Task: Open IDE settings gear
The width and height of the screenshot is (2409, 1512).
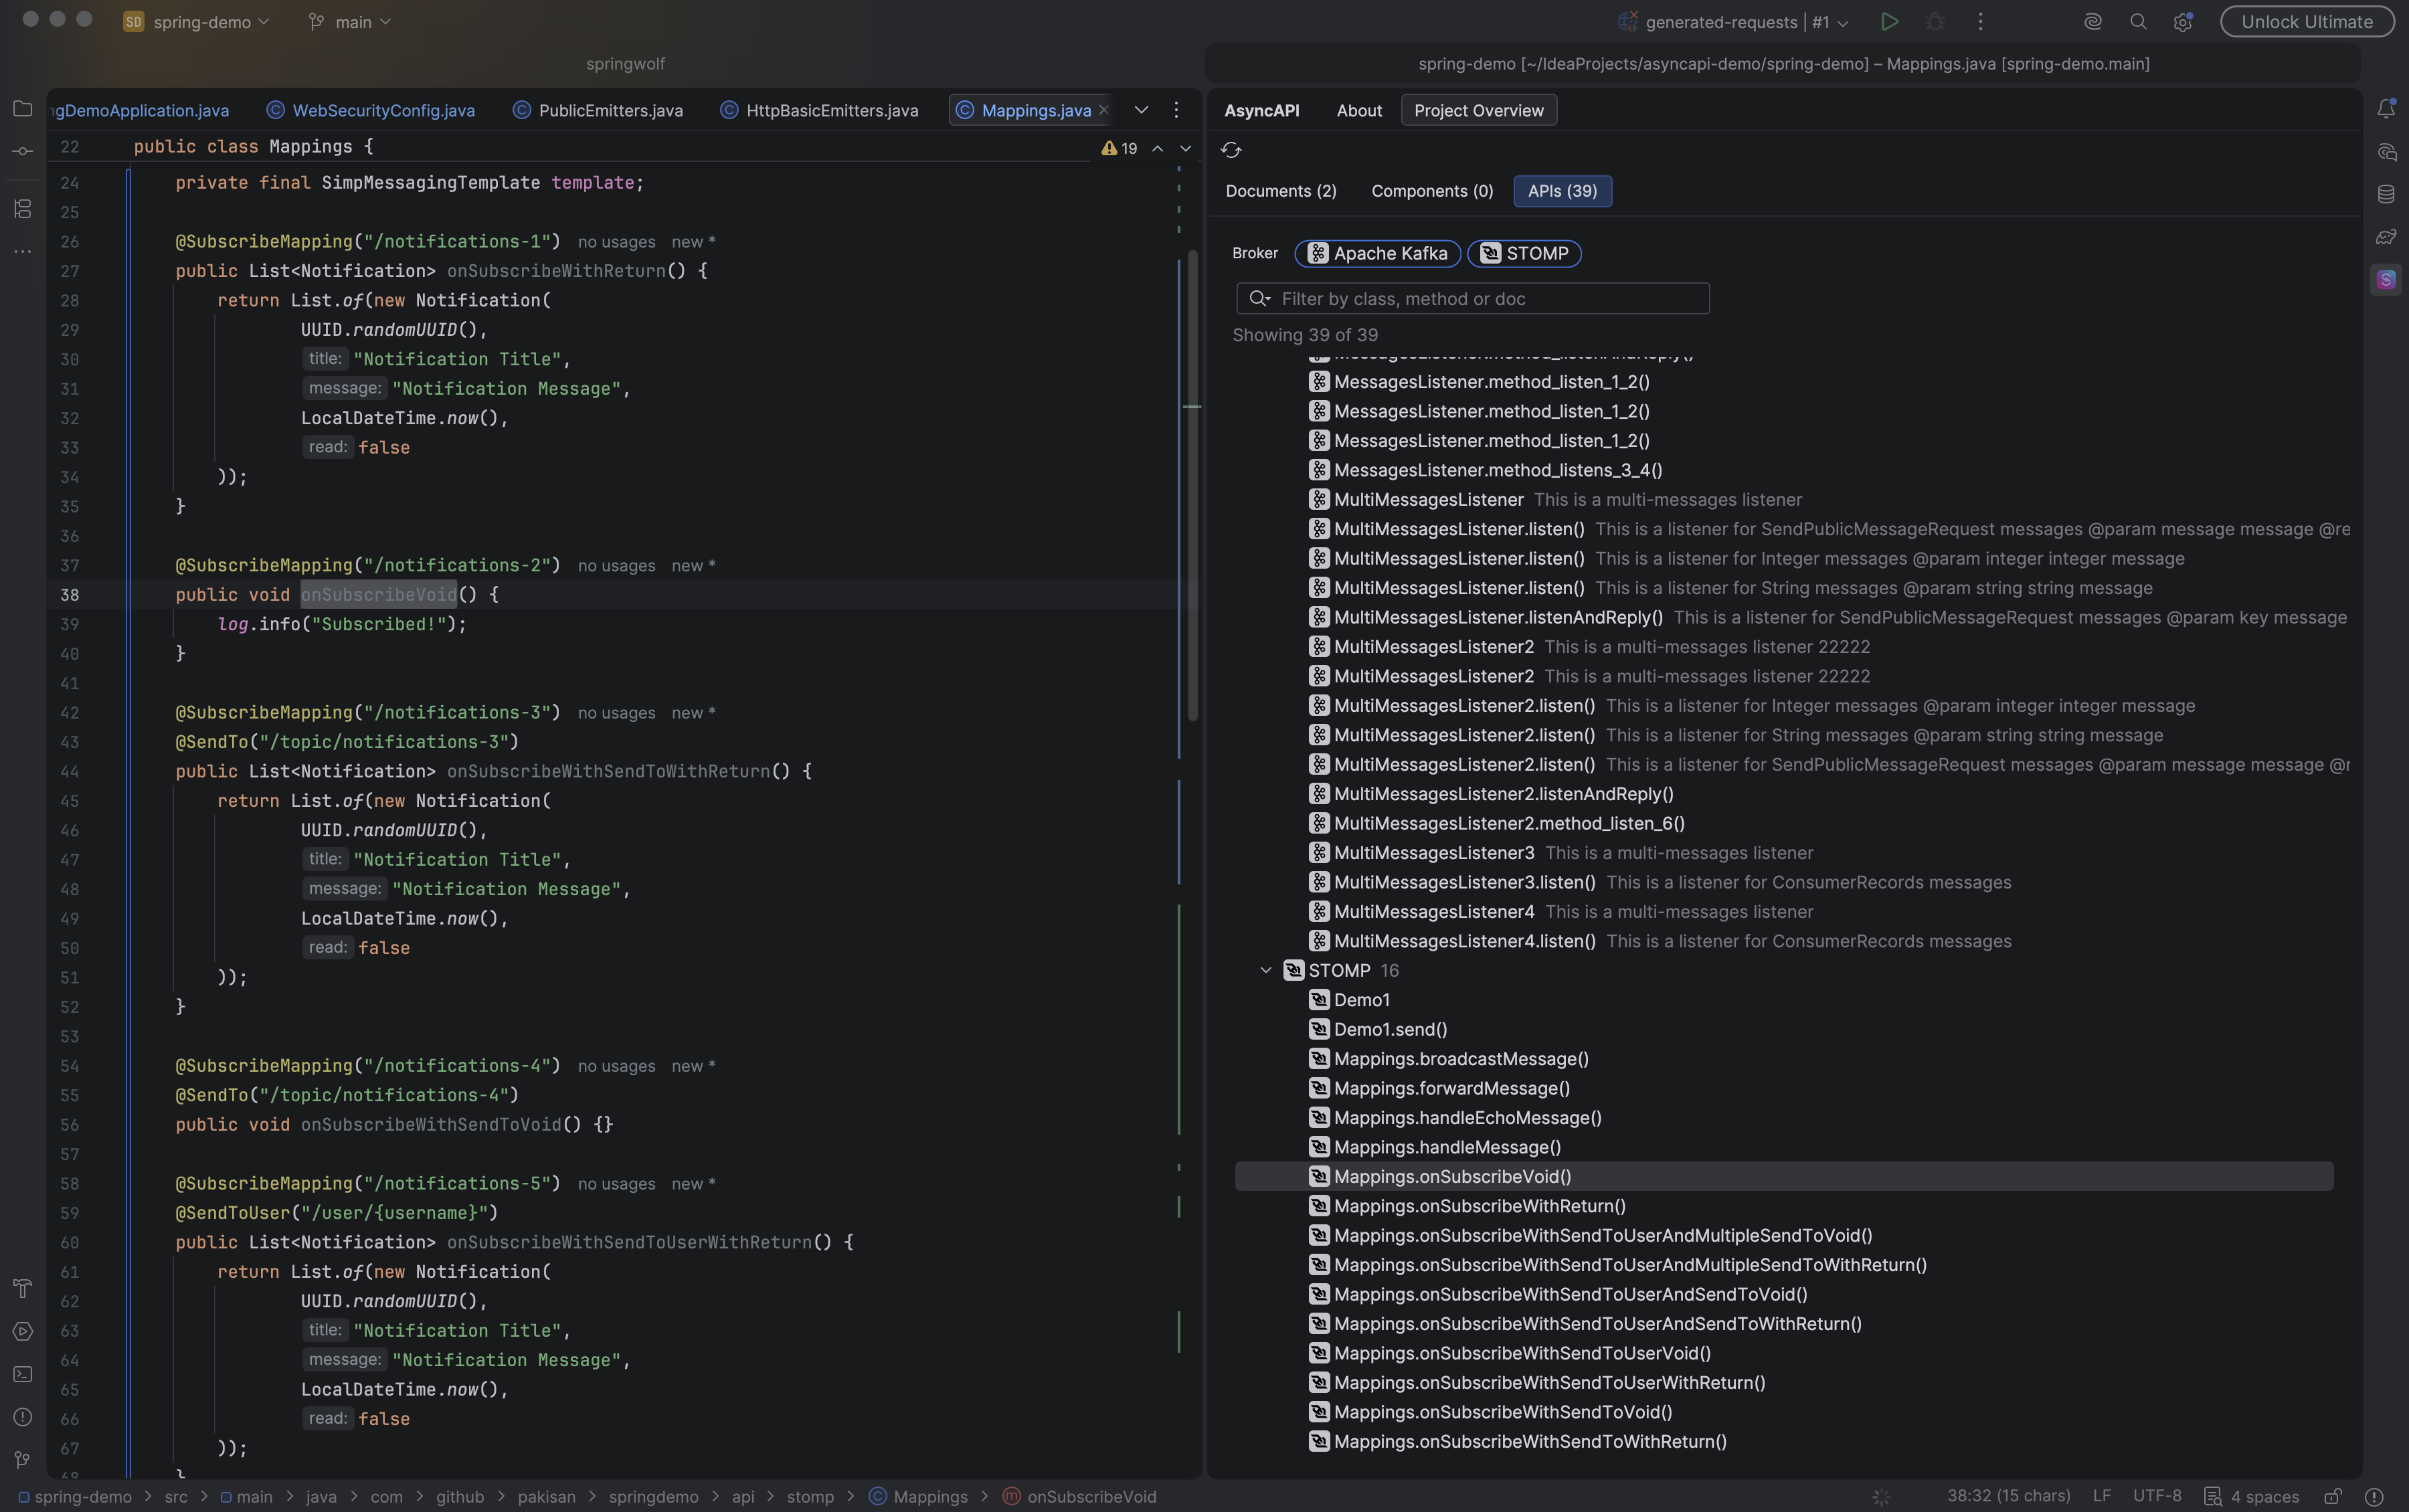Action: (x=2182, y=21)
